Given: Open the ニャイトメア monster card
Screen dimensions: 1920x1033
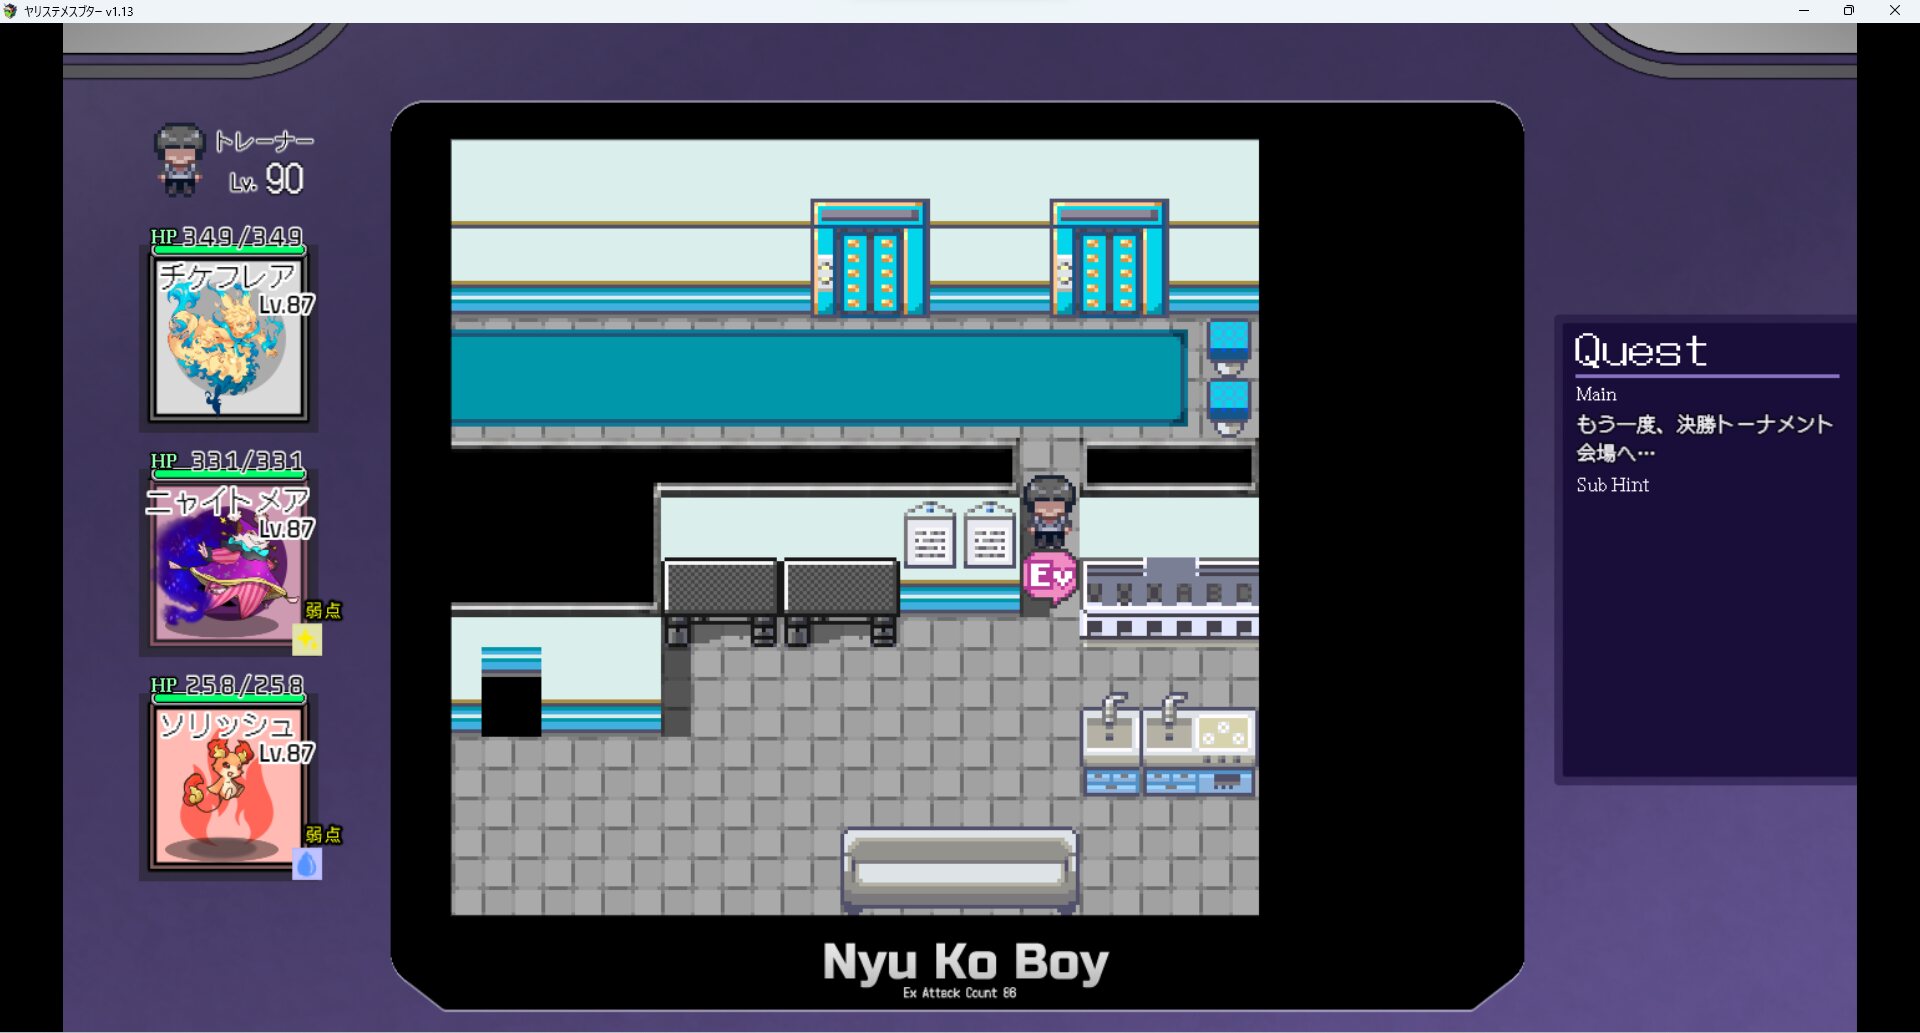Looking at the screenshot, I should click(x=228, y=562).
